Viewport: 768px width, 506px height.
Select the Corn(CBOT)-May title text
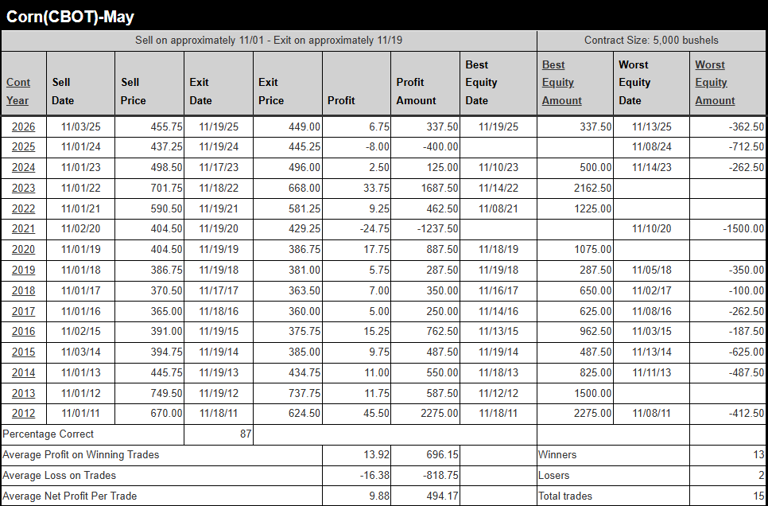click(70, 17)
